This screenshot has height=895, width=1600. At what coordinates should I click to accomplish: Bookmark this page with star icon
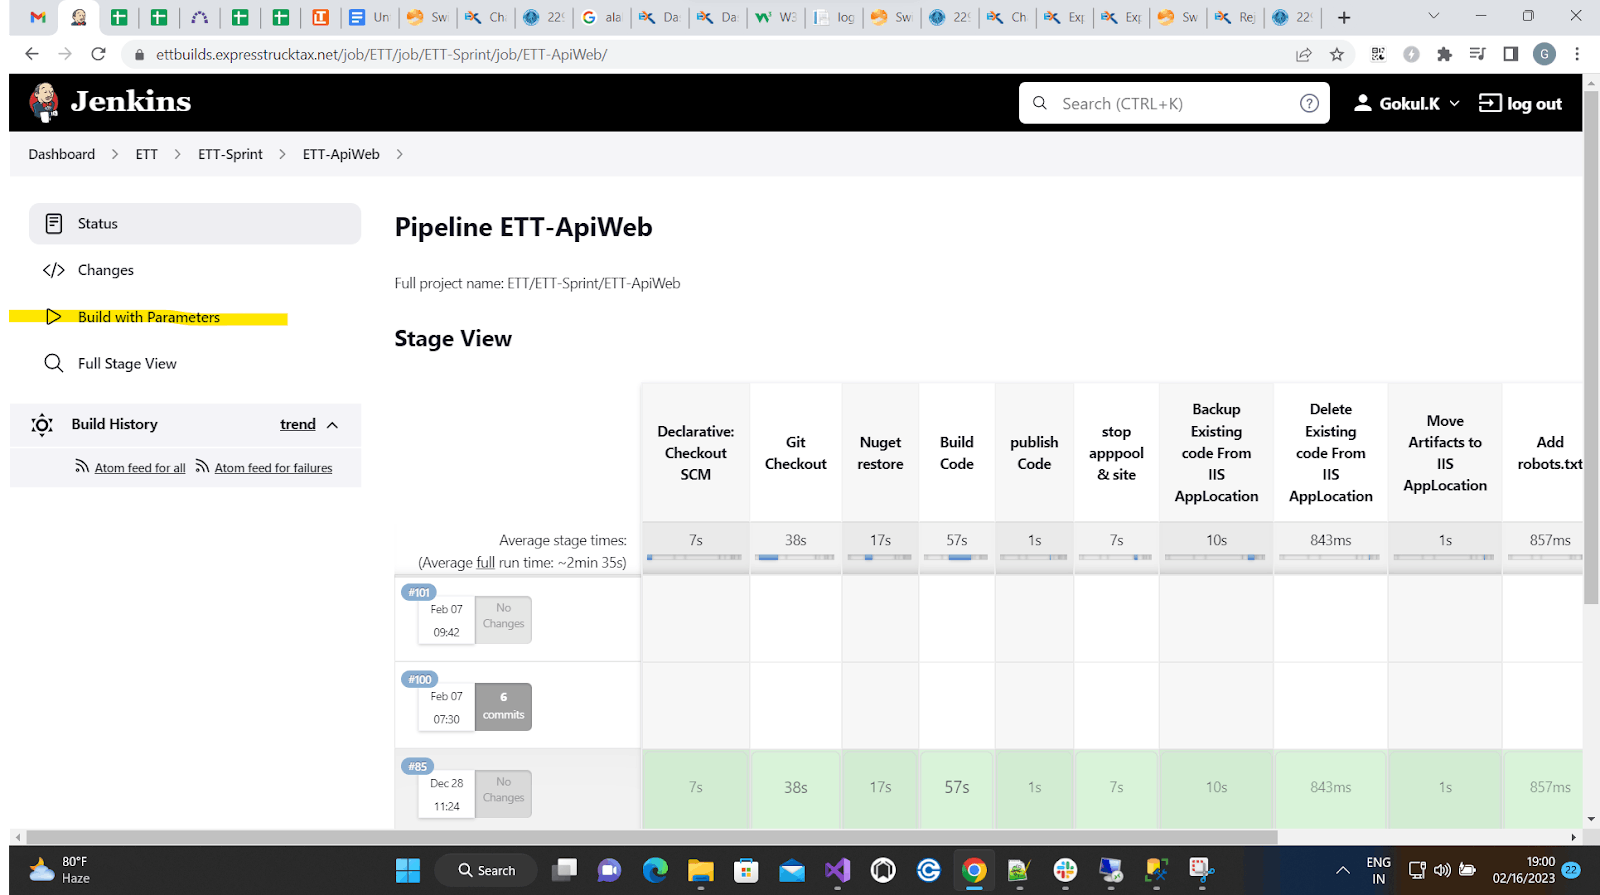click(1337, 54)
